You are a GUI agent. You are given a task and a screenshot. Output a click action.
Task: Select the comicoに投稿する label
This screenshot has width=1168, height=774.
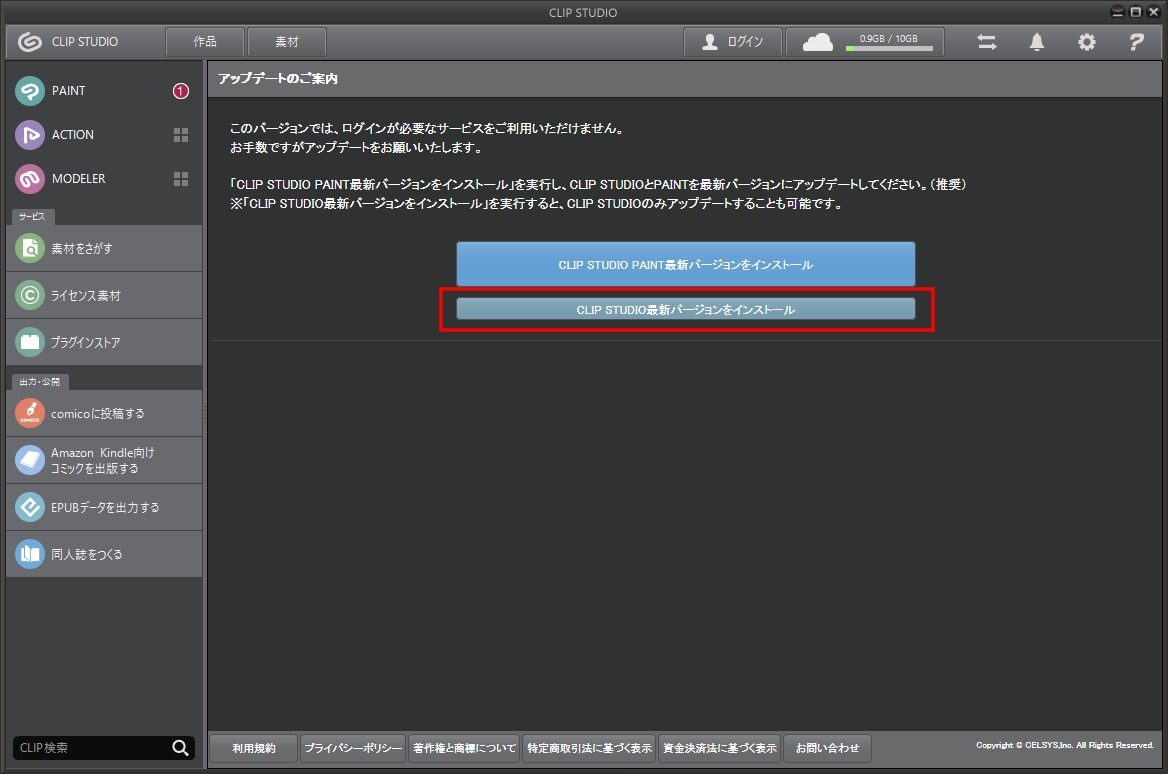[98, 413]
